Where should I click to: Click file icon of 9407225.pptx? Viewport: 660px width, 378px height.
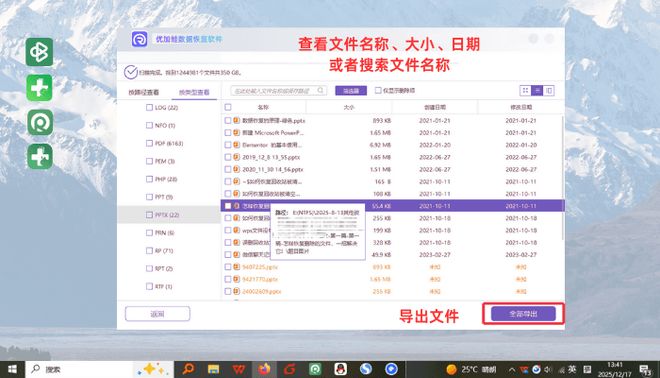pyautogui.click(x=237, y=267)
